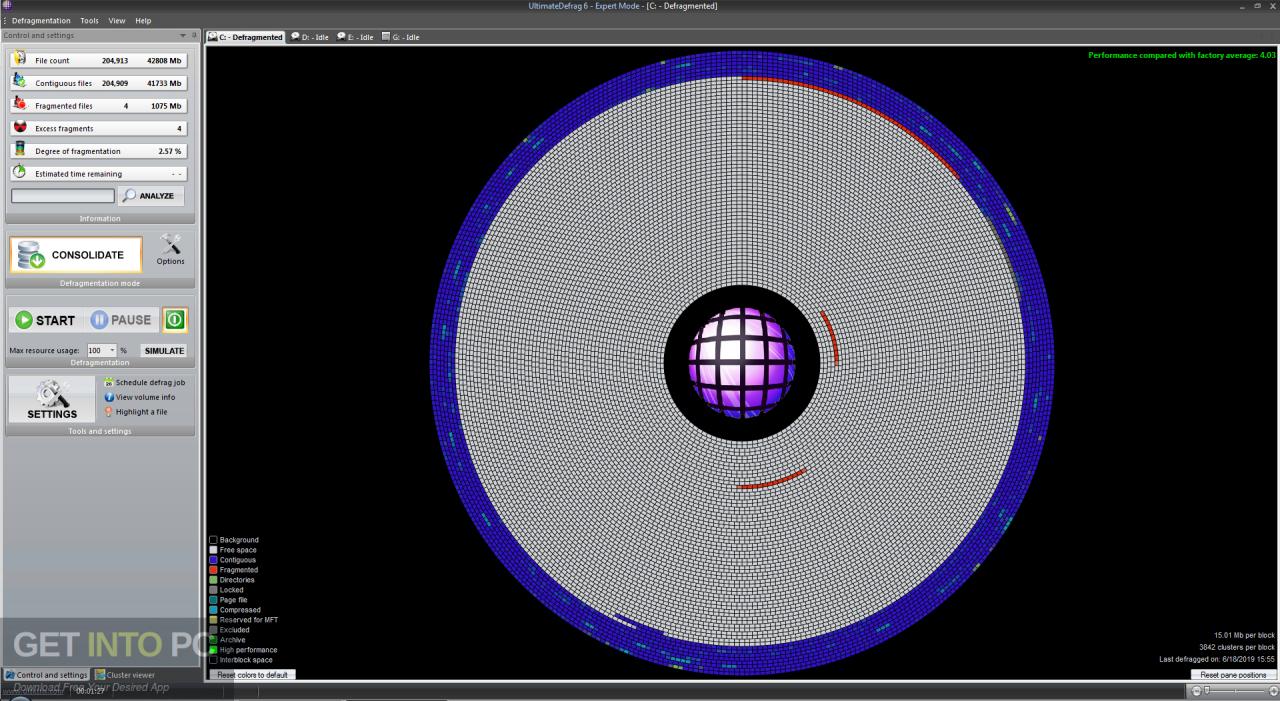Click the Page file color swatch
This screenshot has height=701, width=1280.
click(x=213, y=600)
